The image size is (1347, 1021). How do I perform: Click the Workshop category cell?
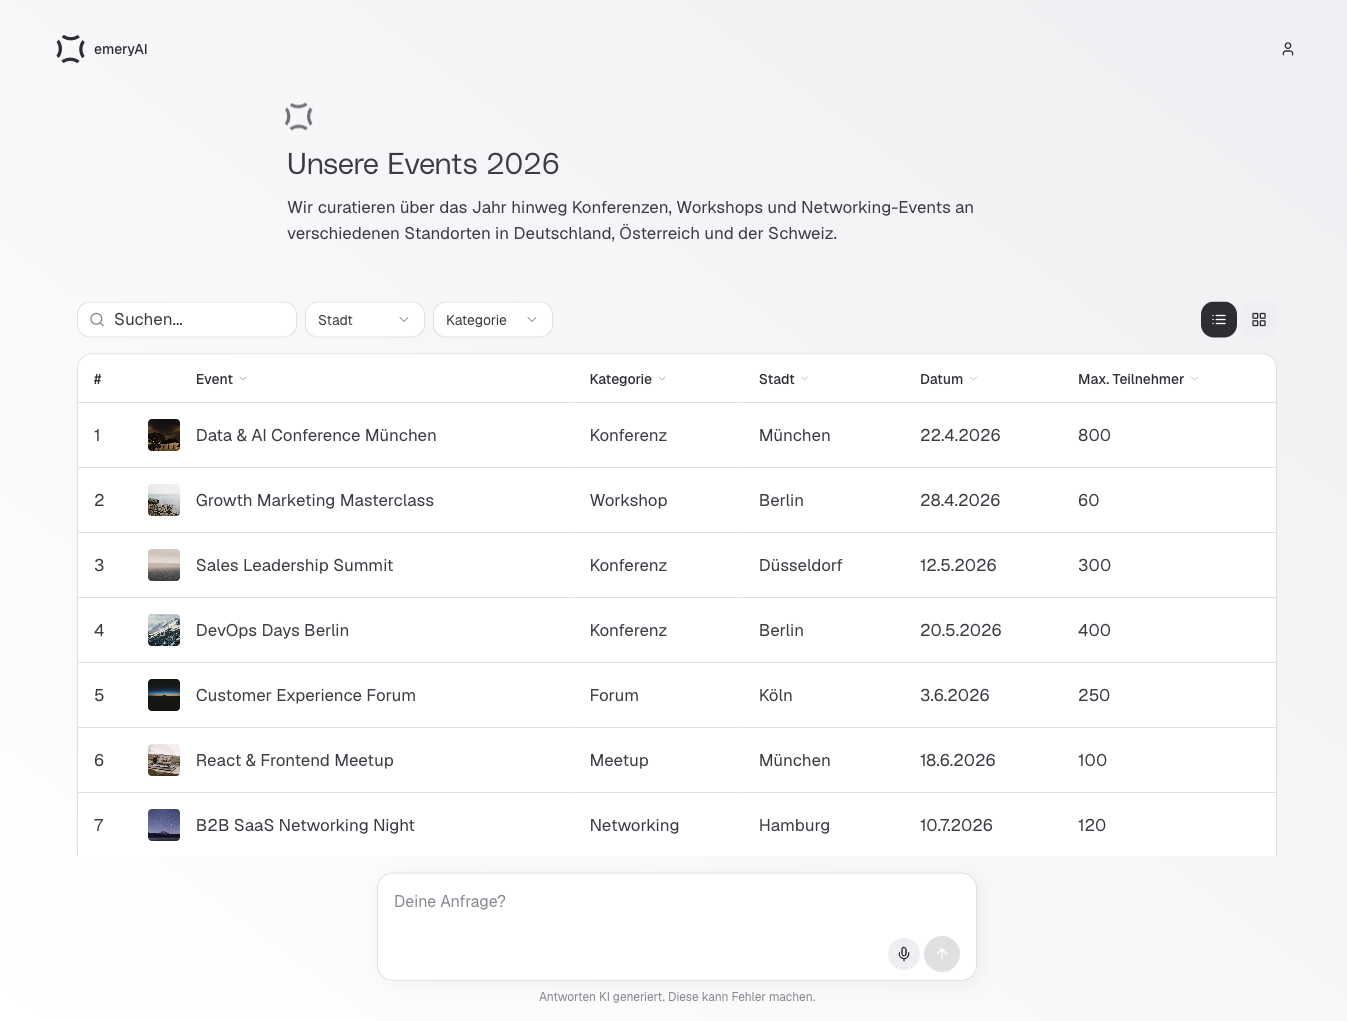(x=628, y=500)
